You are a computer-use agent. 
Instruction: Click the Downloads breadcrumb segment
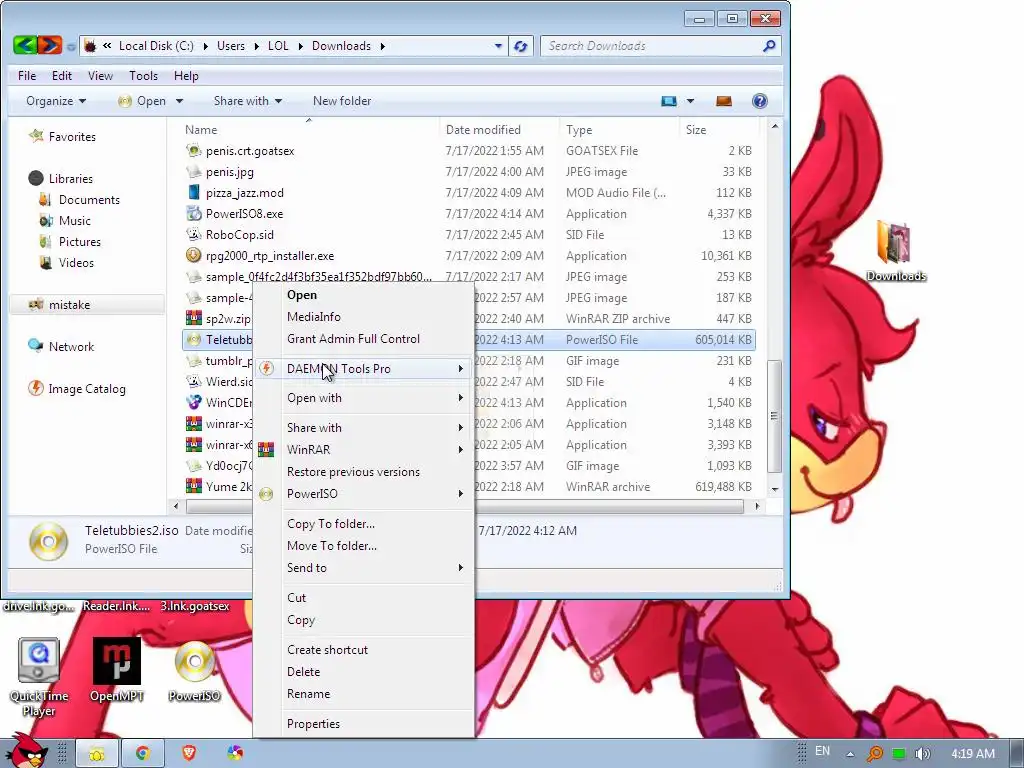[x=341, y=46]
